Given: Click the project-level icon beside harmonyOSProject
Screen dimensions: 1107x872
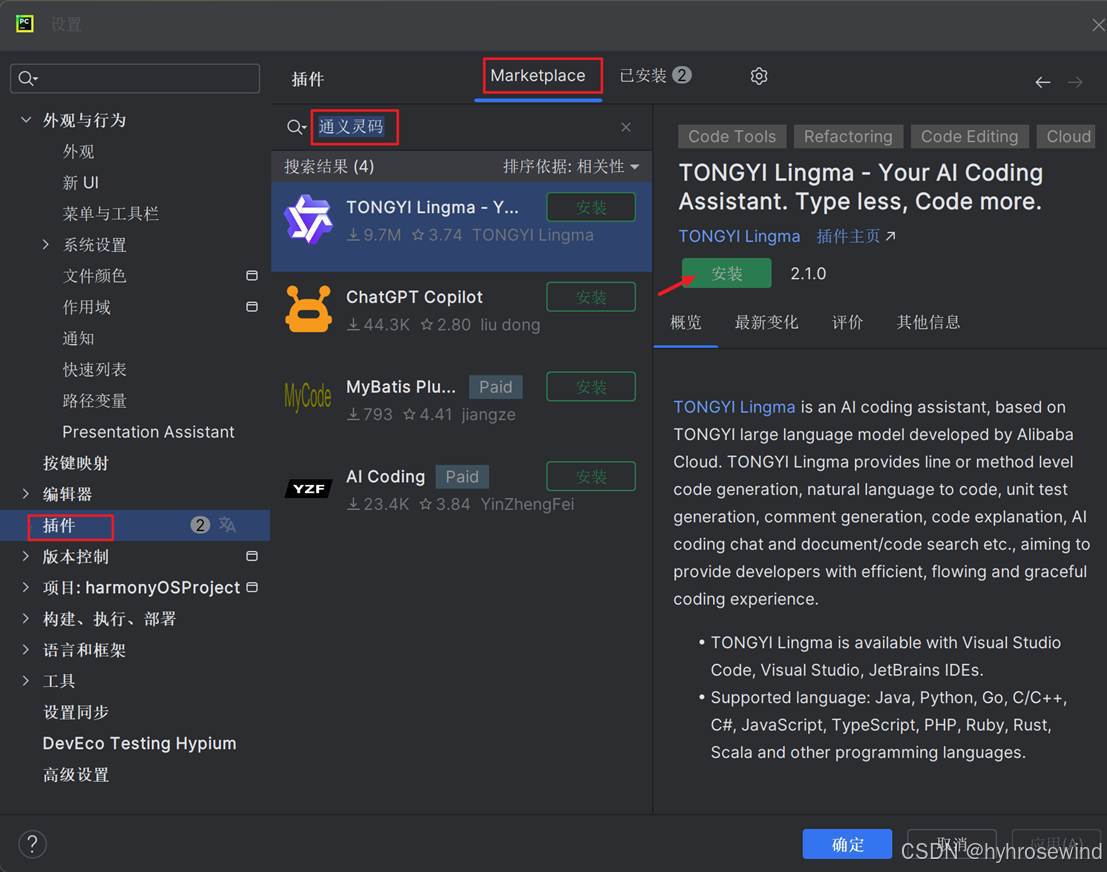Looking at the screenshot, I should (252, 587).
